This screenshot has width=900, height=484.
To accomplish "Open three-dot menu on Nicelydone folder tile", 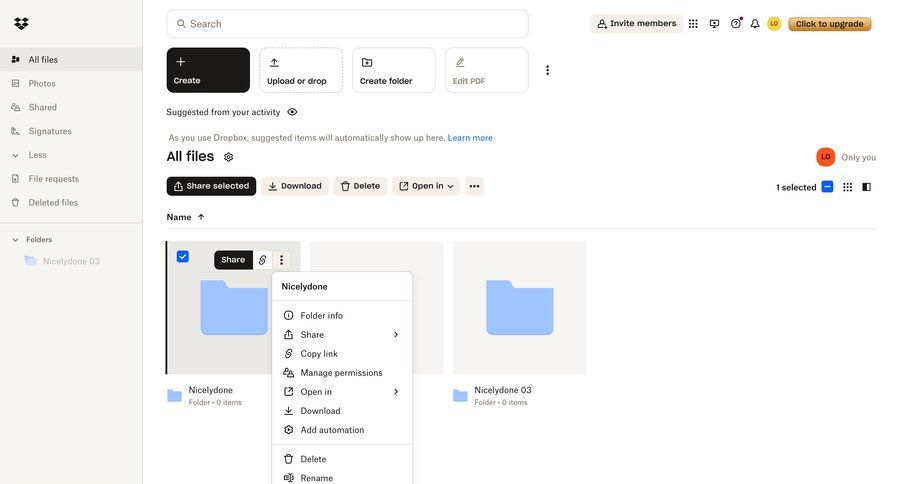I will click(x=281, y=260).
